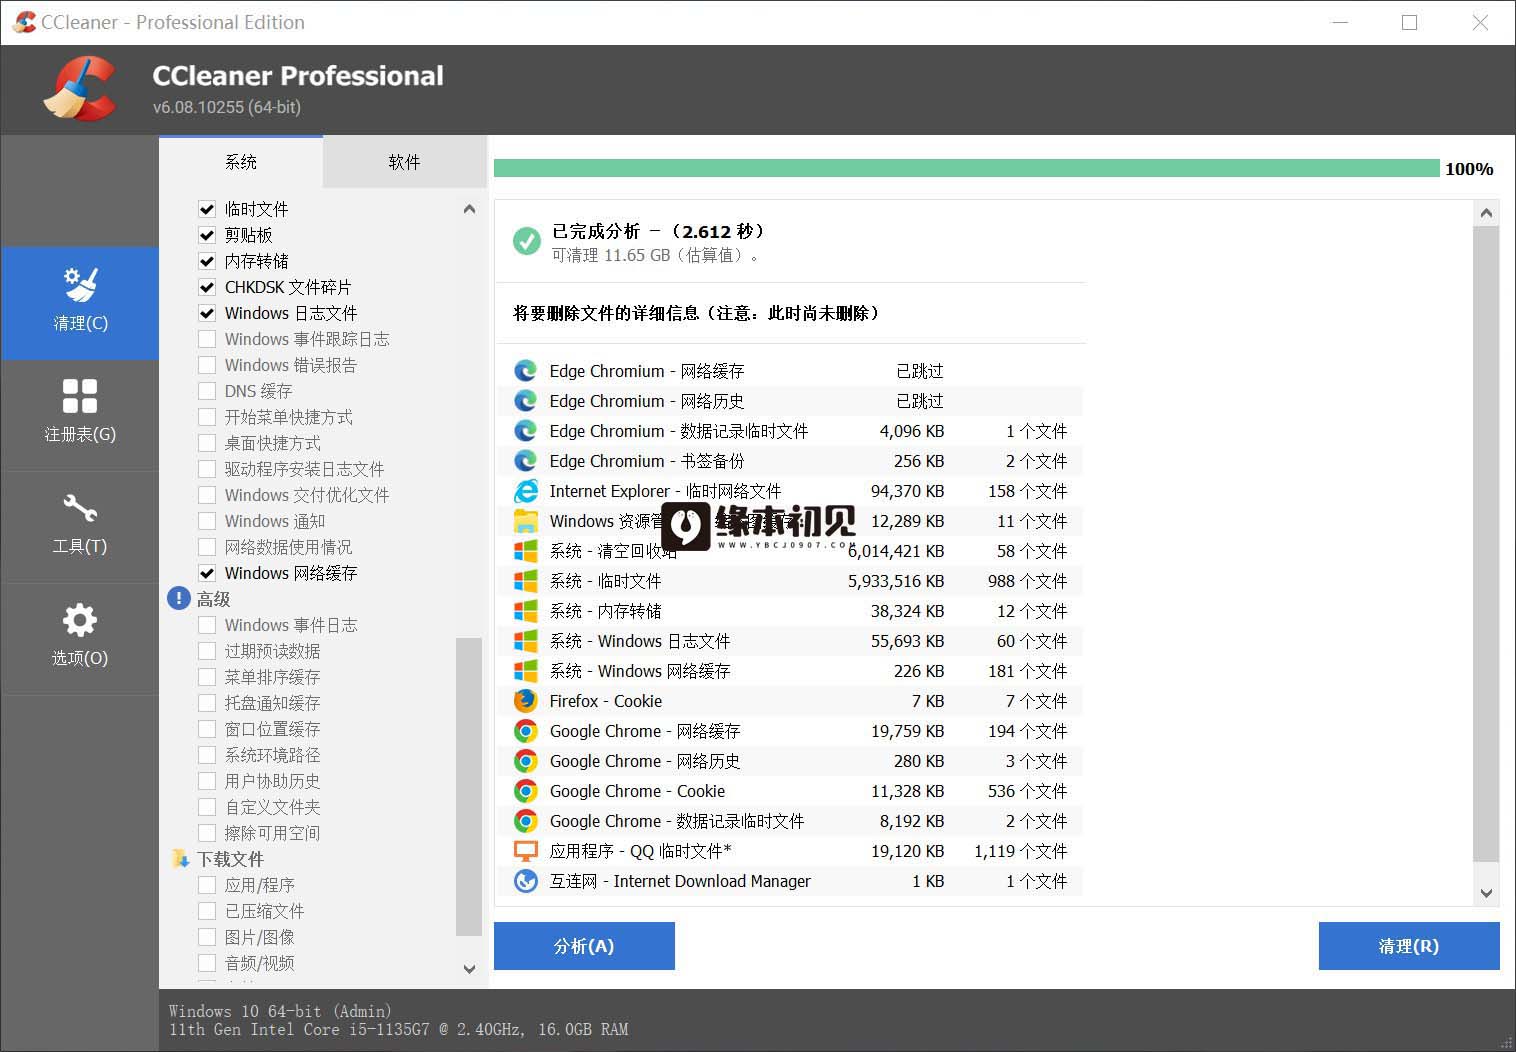This screenshot has width=1516, height=1052.
Task: Uncheck CHKDSK 文件碎片 checkbox
Action: pyautogui.click(x=207, y=287)
